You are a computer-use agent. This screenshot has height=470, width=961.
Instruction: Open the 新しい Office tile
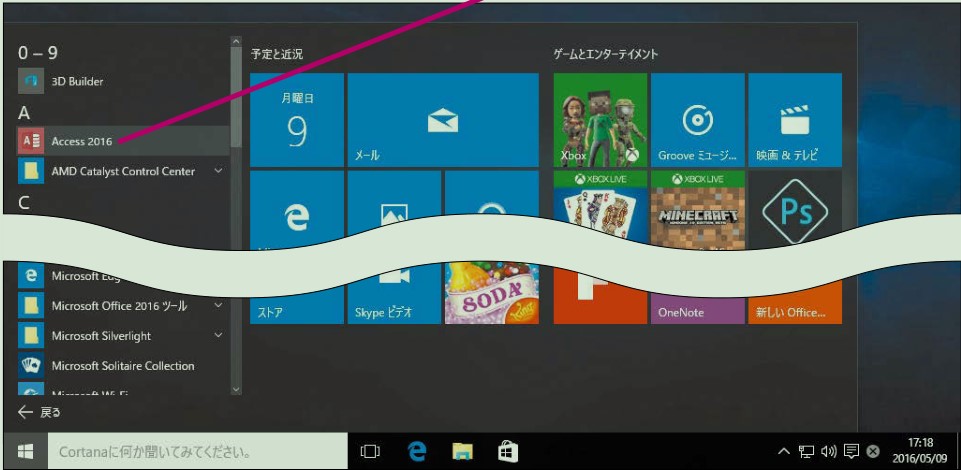click(795, 305)
